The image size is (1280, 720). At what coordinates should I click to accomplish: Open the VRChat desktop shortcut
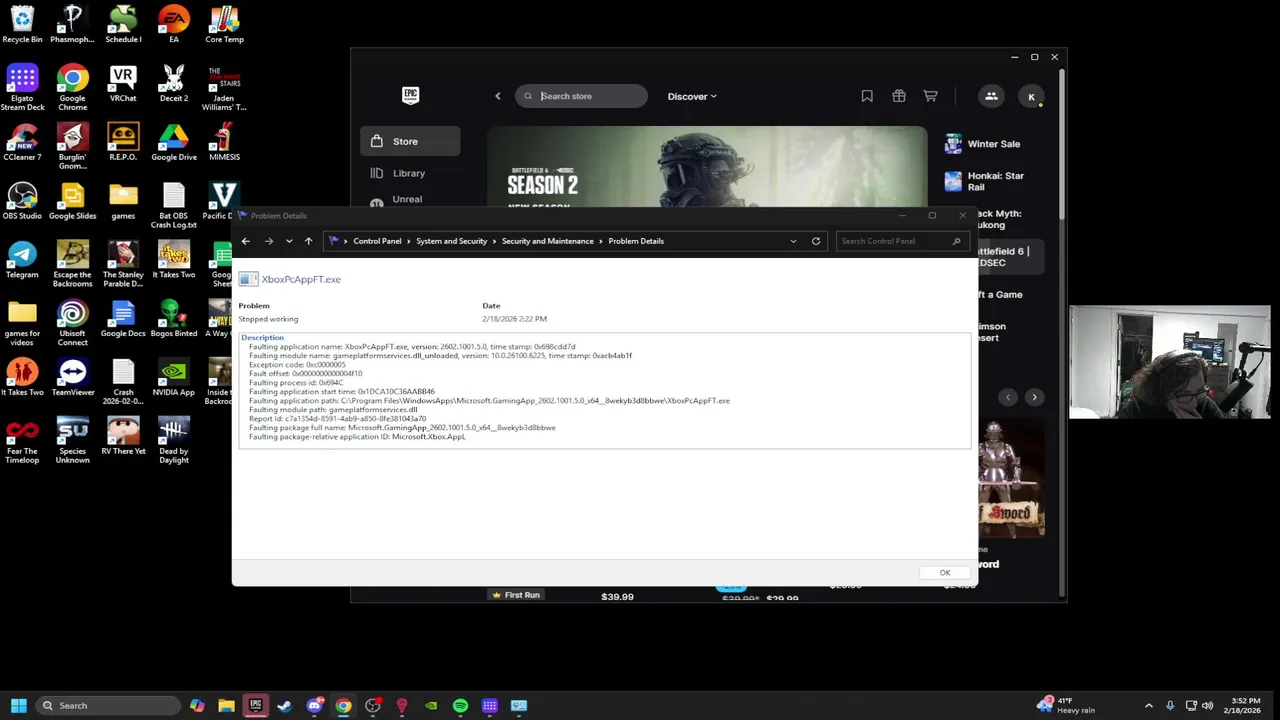click(123, 84)
